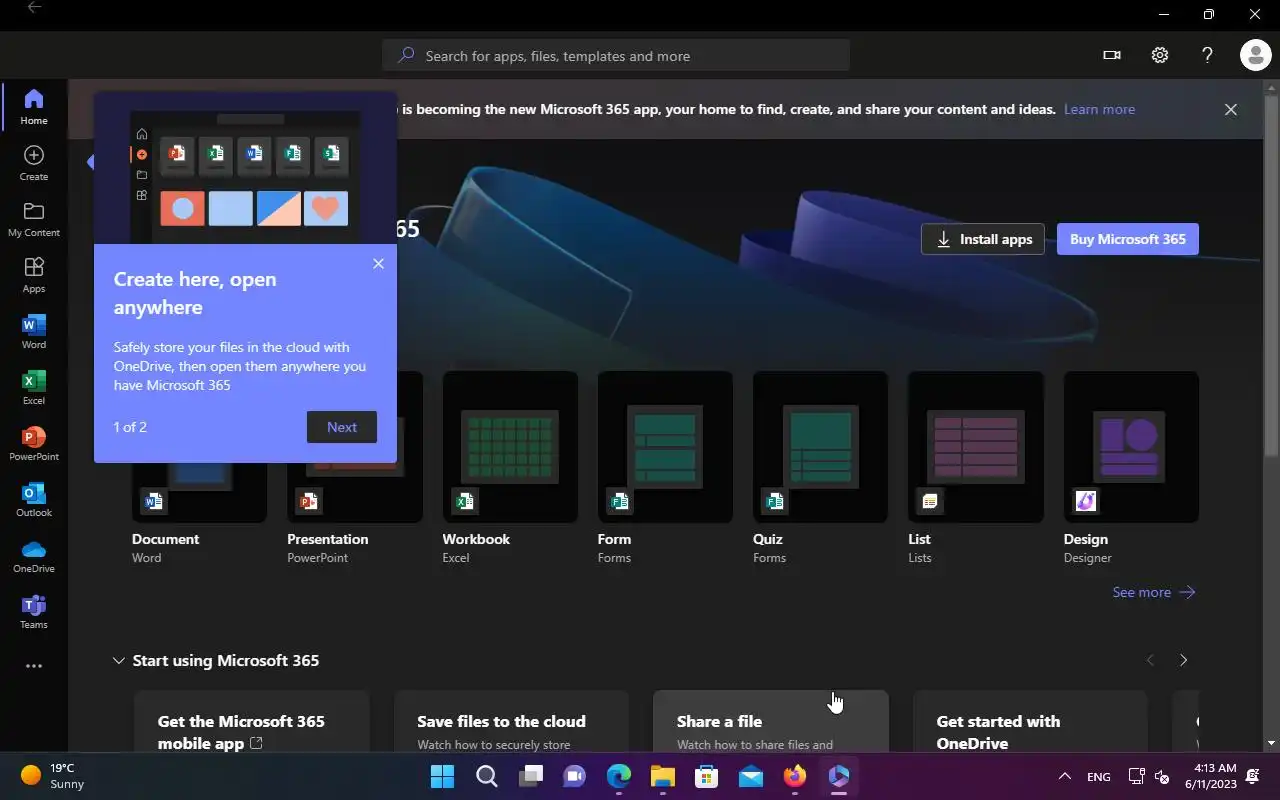Image resolution: width=1280 pixels, height=800 pixels.
Task: Open the Share a file card
Action: click(x=770, y=720)
